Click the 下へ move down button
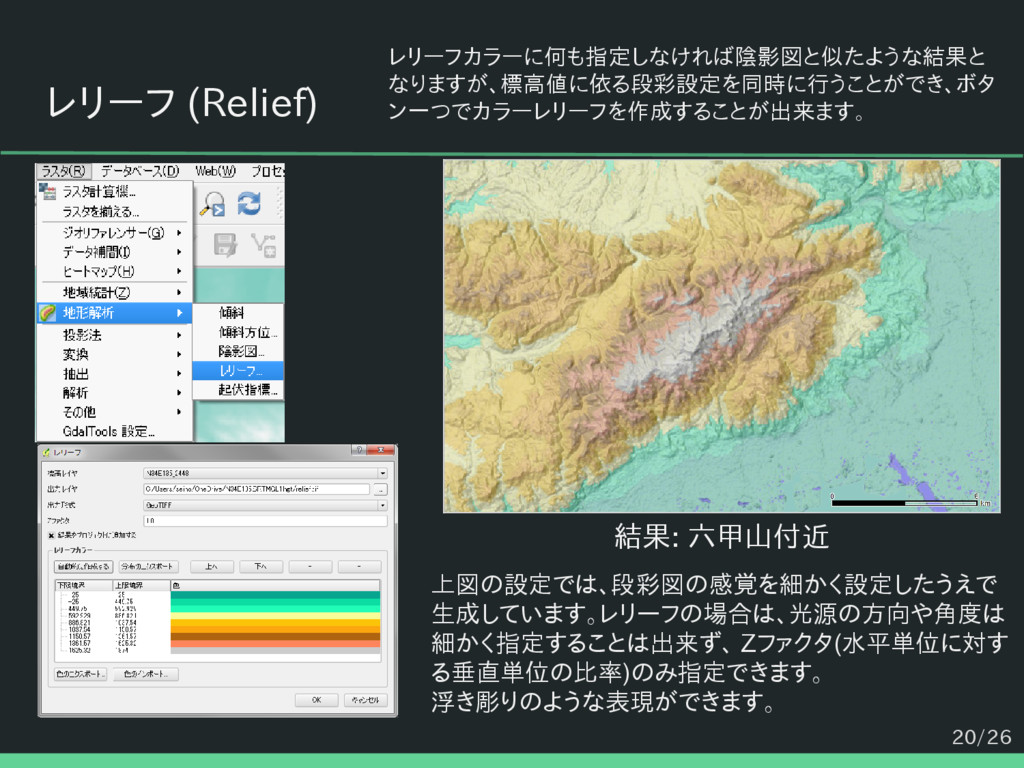Viewport: 1024px width, 768px height. [261, 566]
